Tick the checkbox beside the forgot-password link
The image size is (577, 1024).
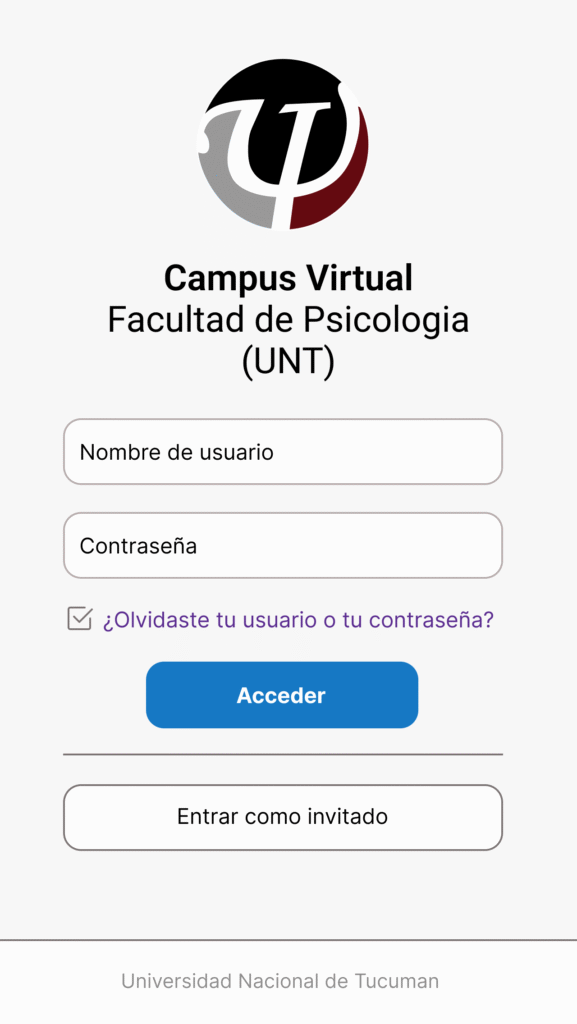[x=80, y=618]
